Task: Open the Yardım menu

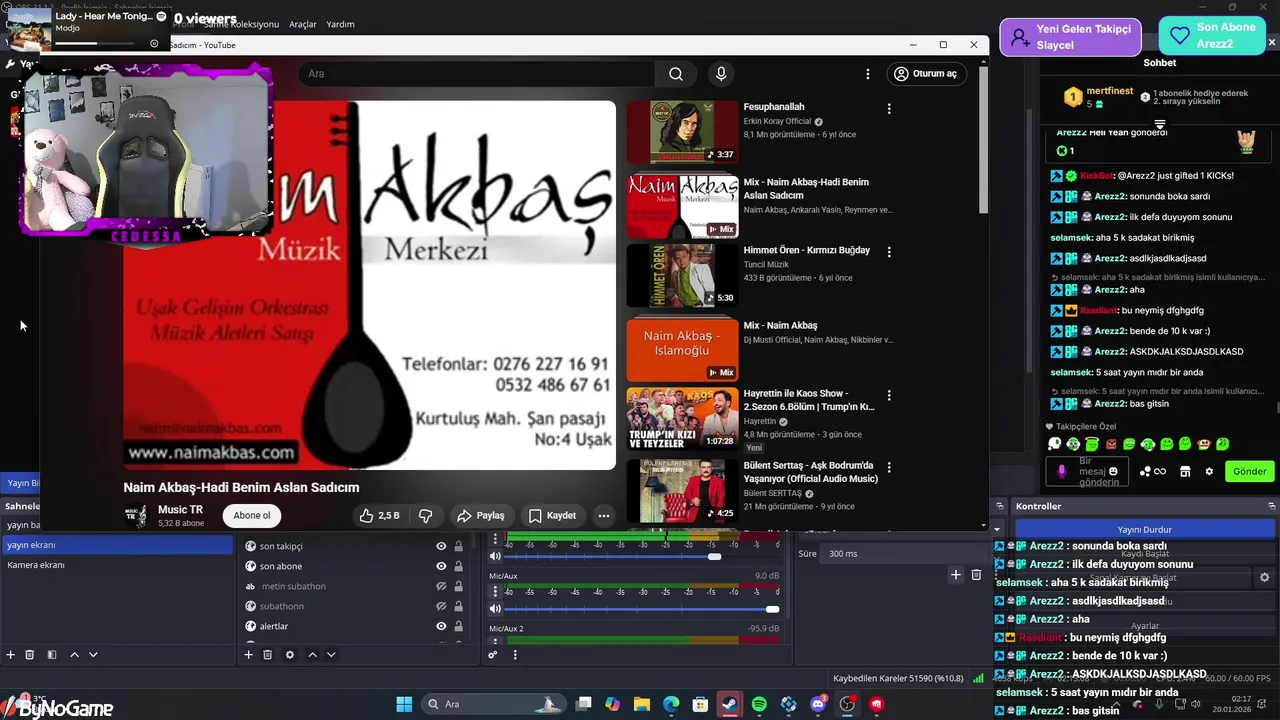Action: [x=340, y=24]
